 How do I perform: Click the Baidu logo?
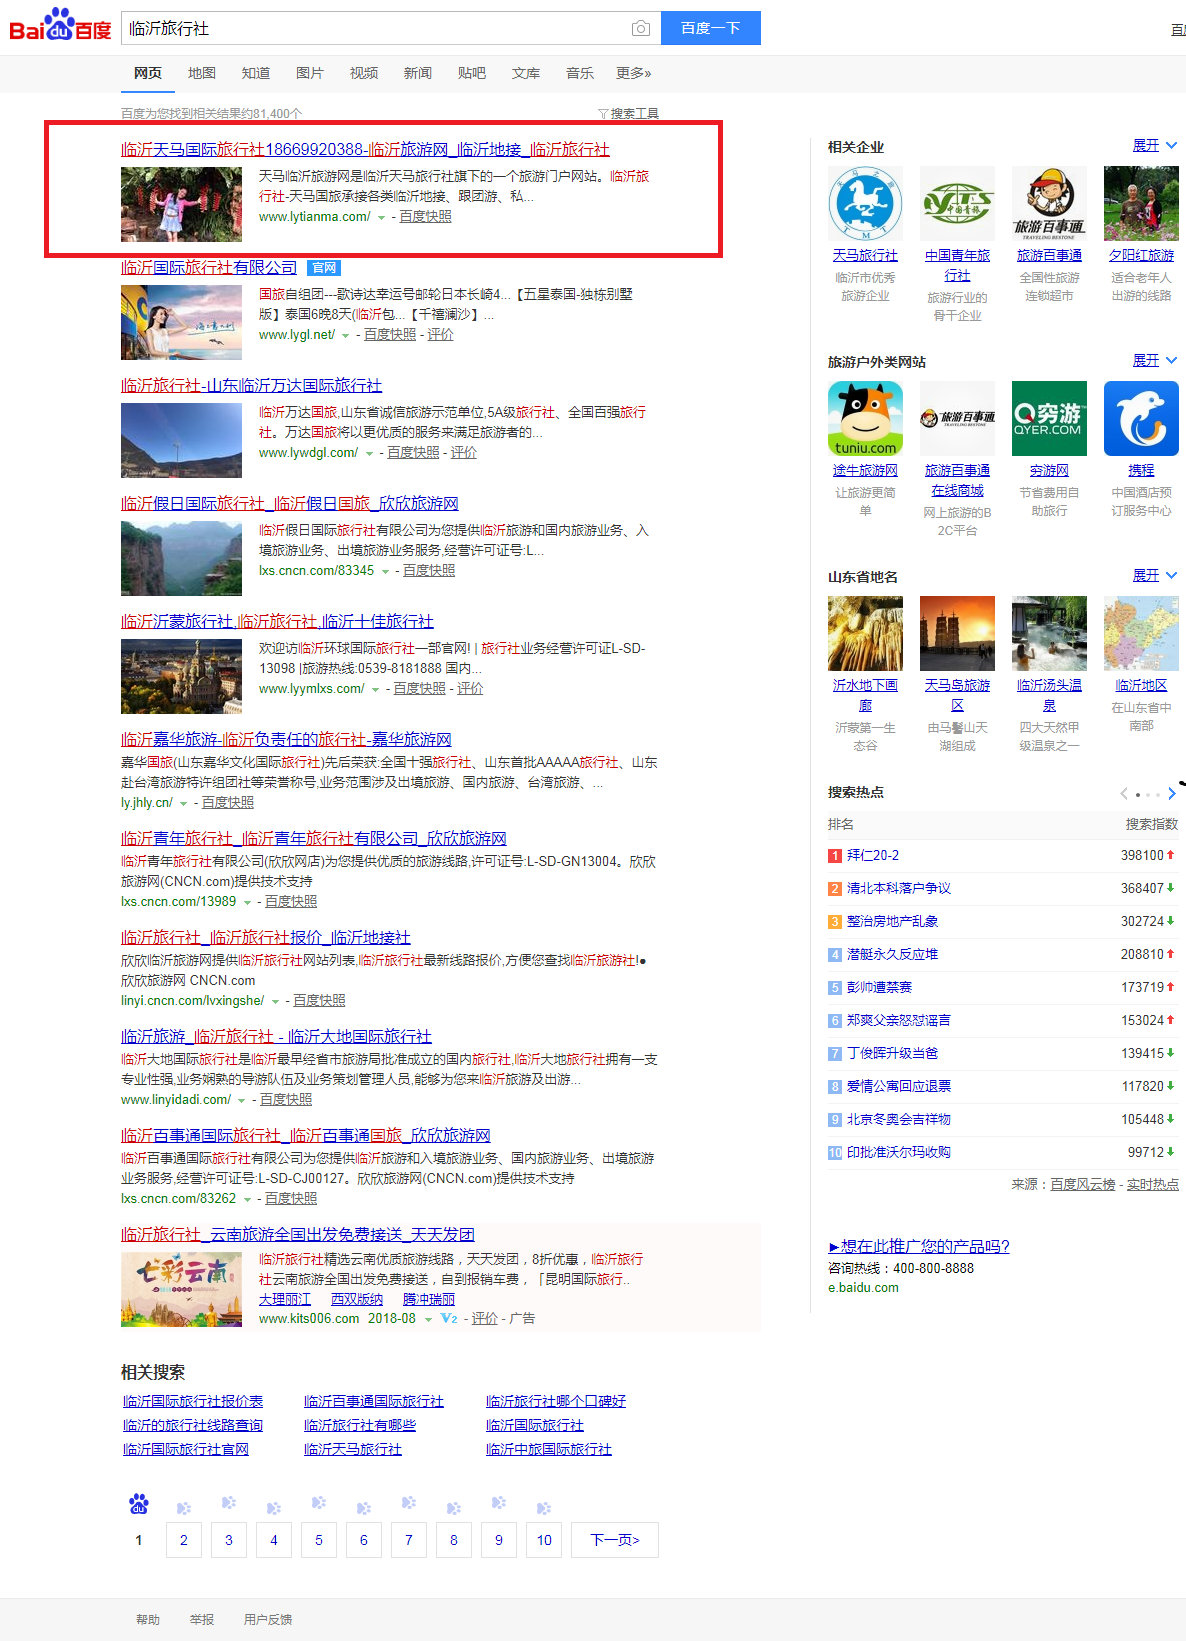[60, 26]
